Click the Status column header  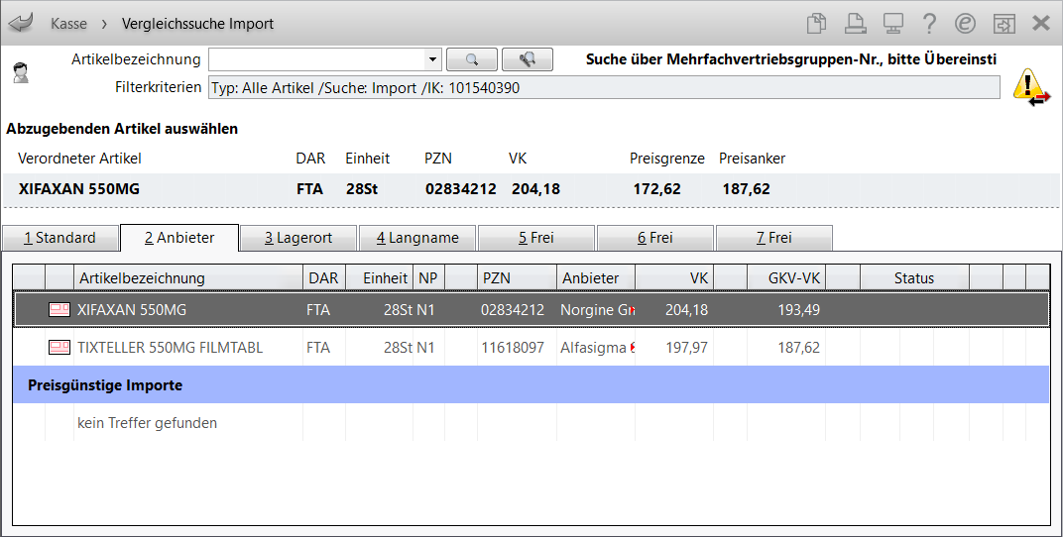point(914,278)
